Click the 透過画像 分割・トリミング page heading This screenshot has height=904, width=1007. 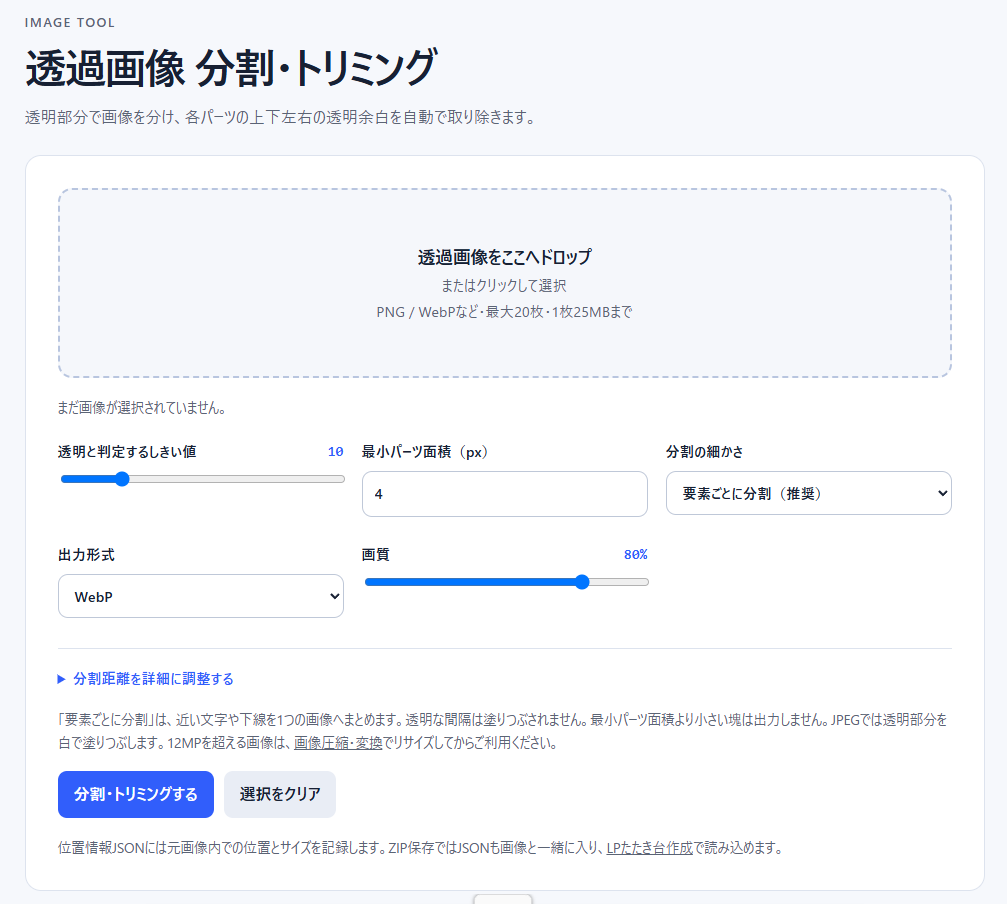click(x=231, y=67)
